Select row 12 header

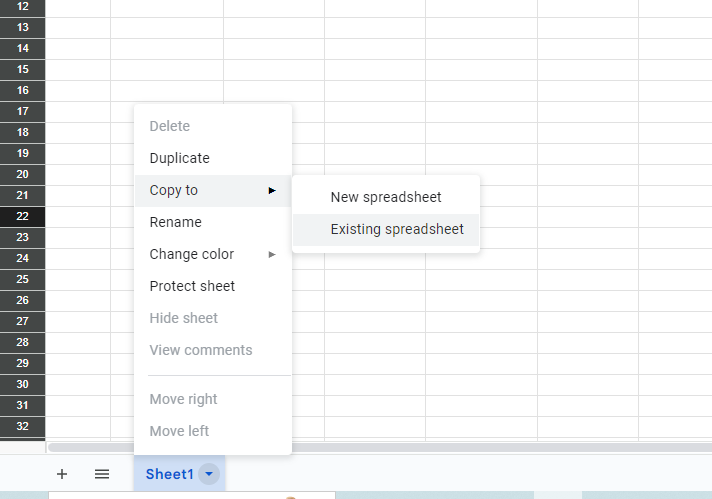click(22, 6)
